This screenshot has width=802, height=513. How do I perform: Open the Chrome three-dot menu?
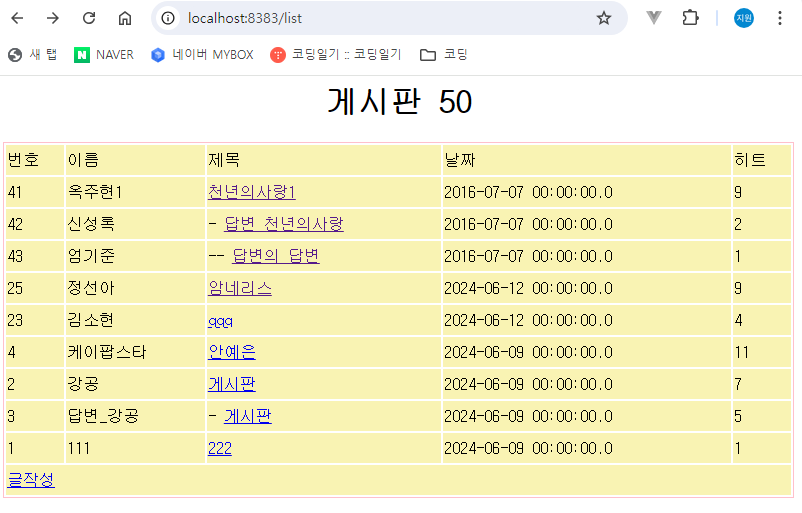pyautogui.click(x=779, y=18)
